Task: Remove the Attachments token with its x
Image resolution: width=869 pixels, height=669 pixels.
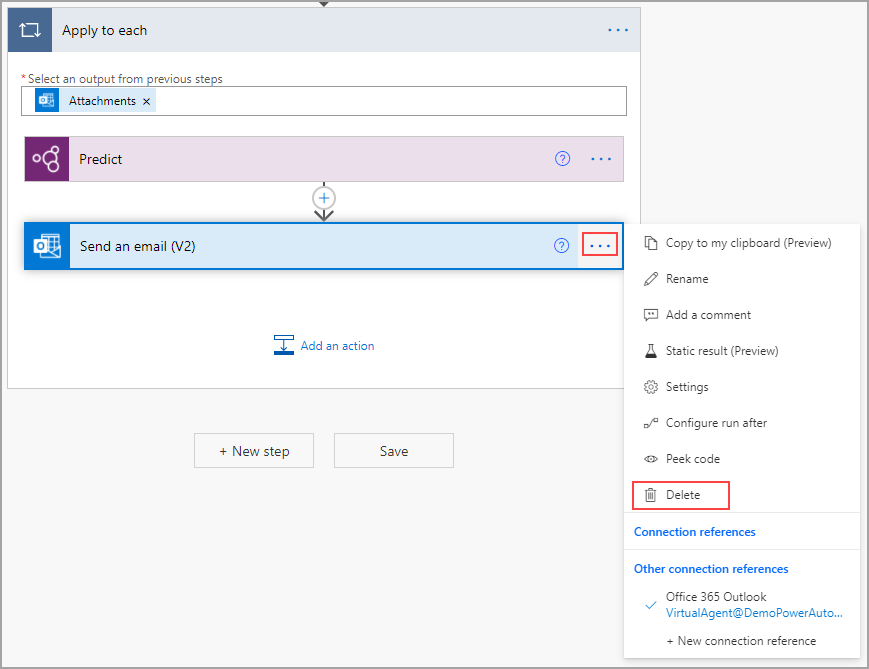Action: coord(146,100)
